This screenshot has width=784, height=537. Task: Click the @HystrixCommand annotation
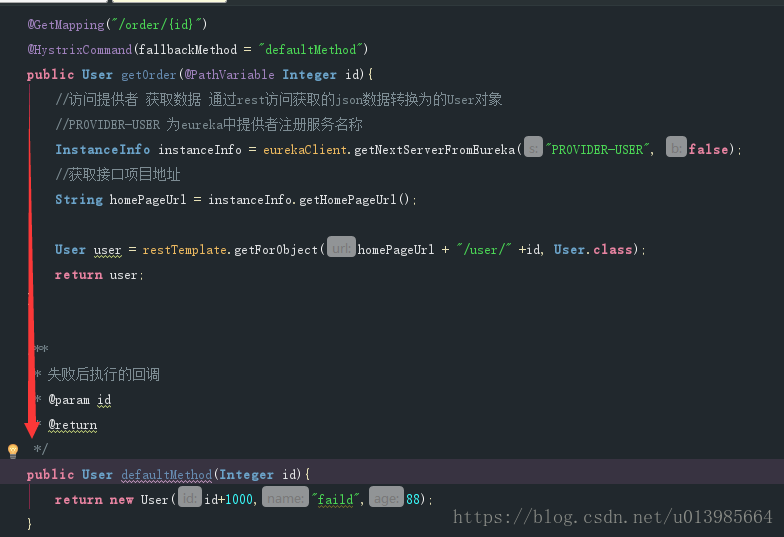[x=80, y=50]
